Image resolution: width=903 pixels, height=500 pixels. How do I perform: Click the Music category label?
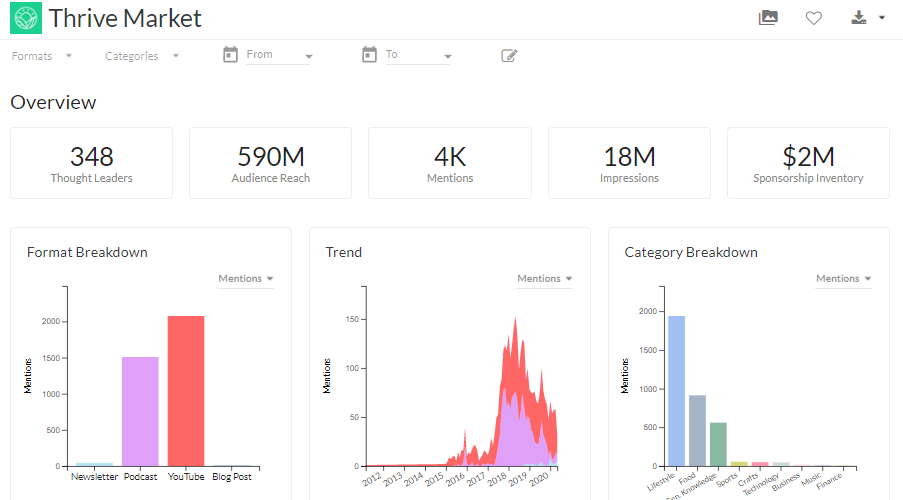(811, 479)
